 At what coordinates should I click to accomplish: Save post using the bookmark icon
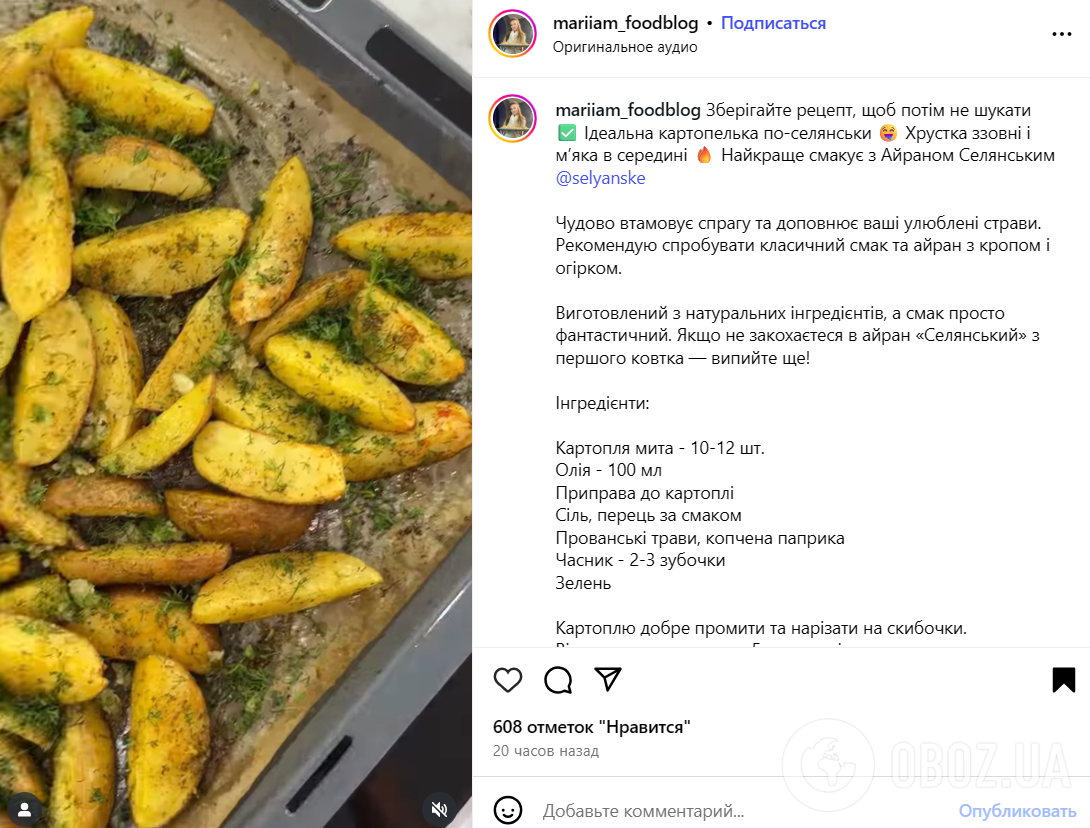tap(1063, 680)
